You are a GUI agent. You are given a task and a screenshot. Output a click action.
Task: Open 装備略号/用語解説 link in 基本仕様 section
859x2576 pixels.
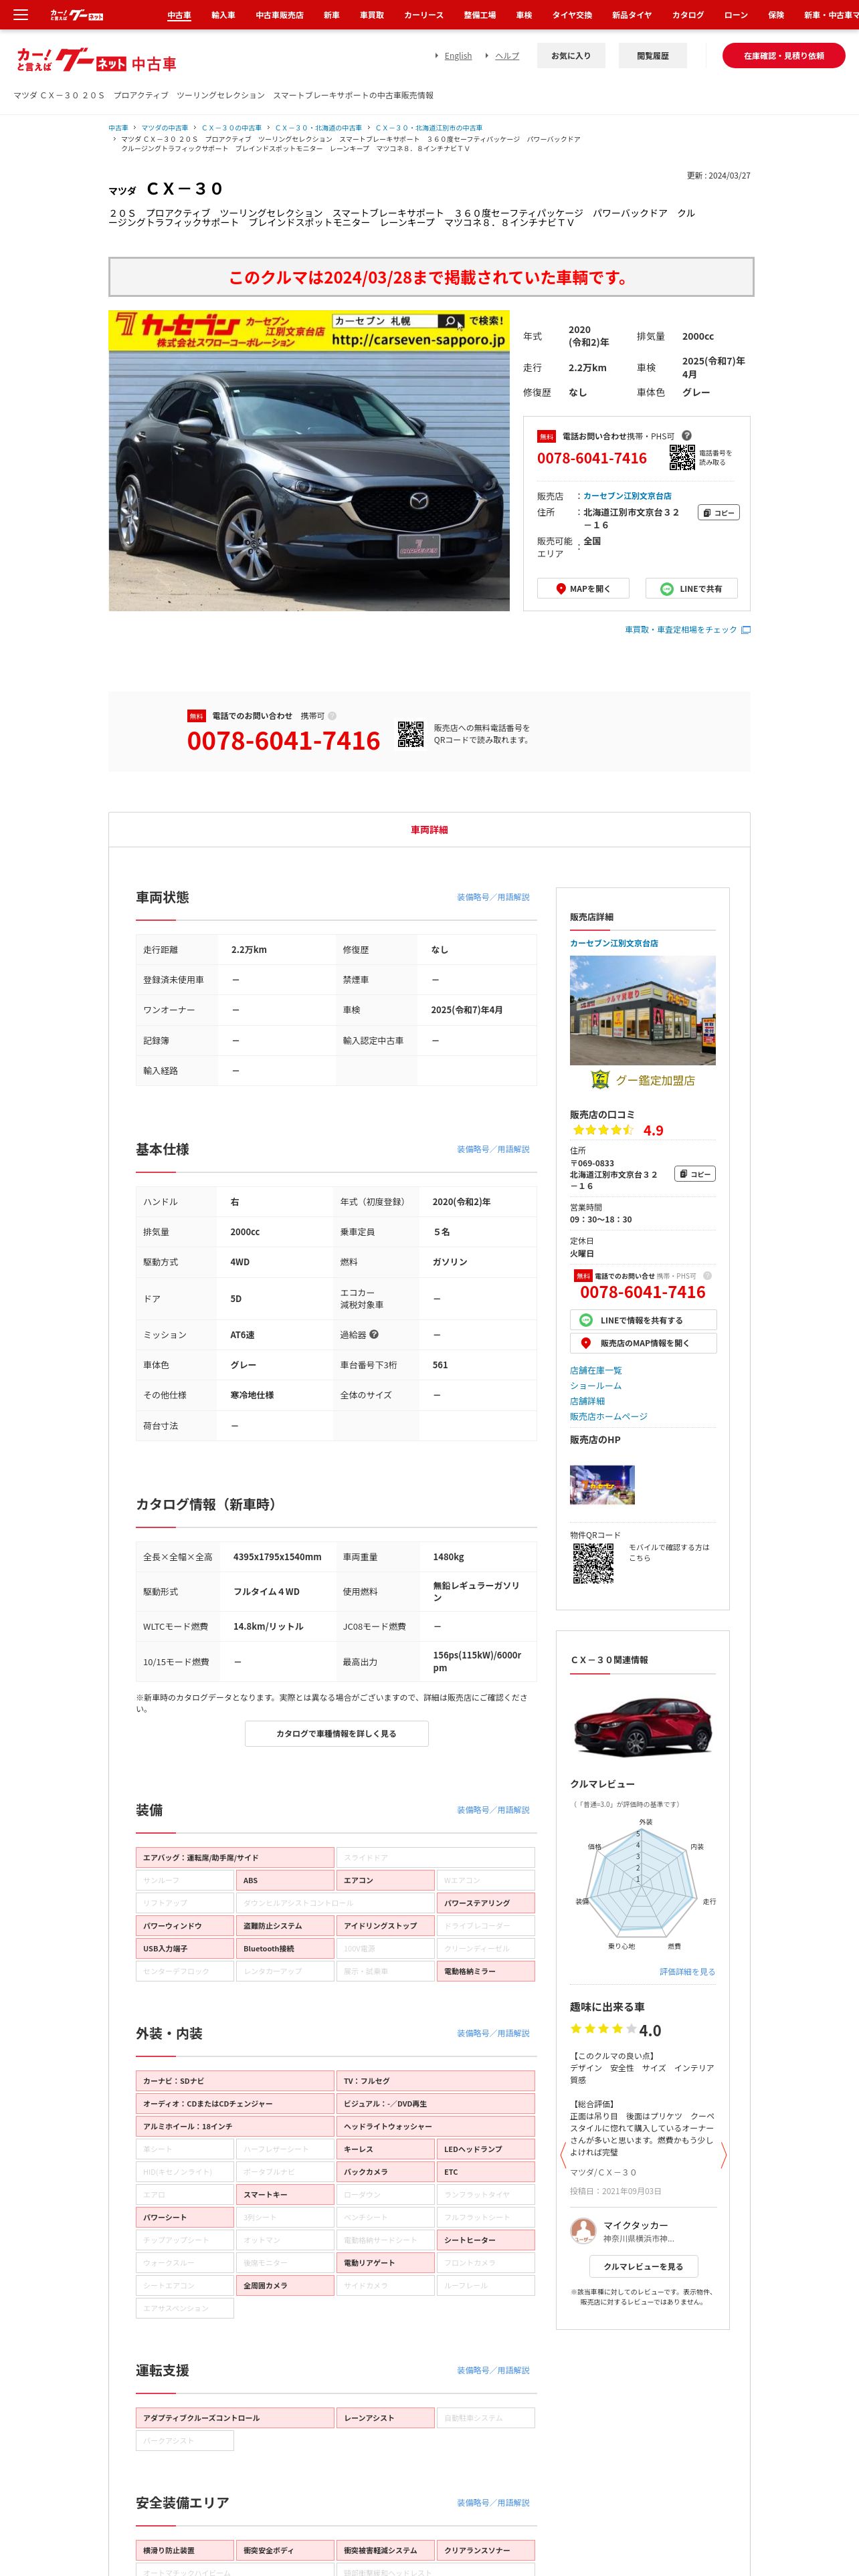(493, 1149)
